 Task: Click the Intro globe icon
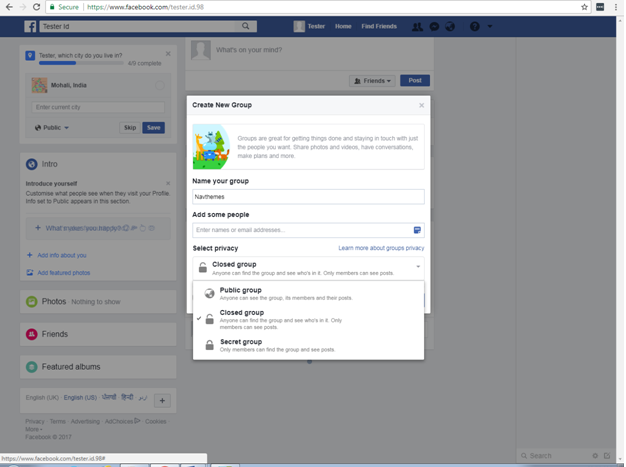pyautogui.click(x=32, y=164)
